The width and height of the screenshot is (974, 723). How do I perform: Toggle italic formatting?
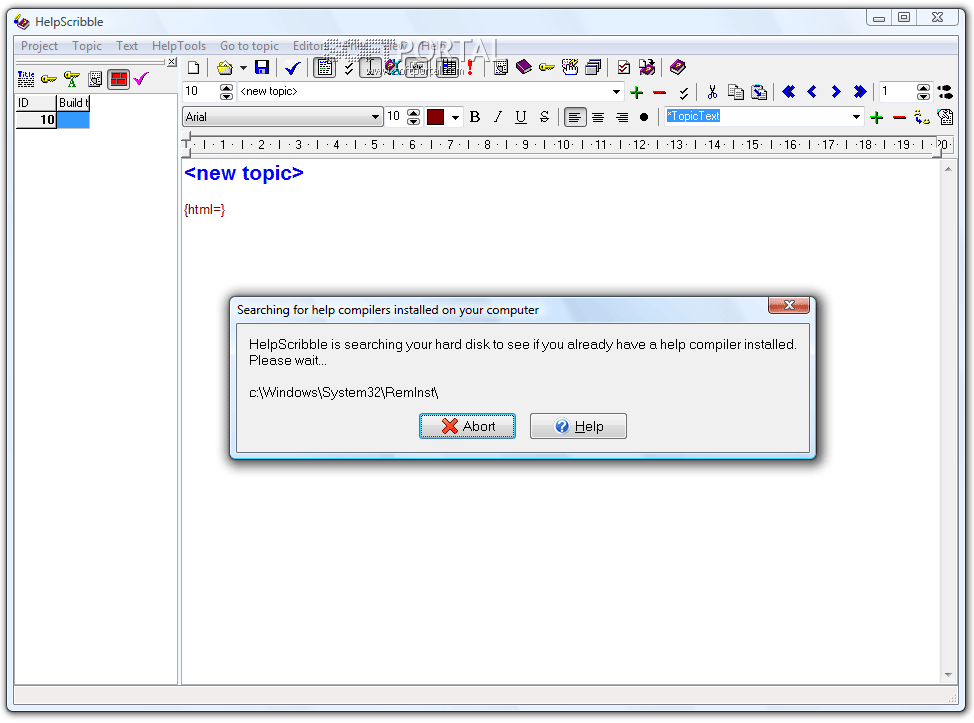(x=498, y=117)
